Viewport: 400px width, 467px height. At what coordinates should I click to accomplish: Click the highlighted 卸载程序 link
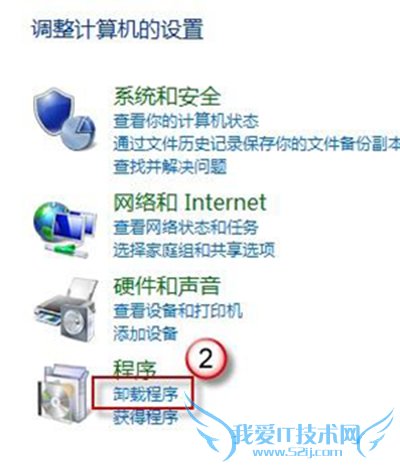146,394
